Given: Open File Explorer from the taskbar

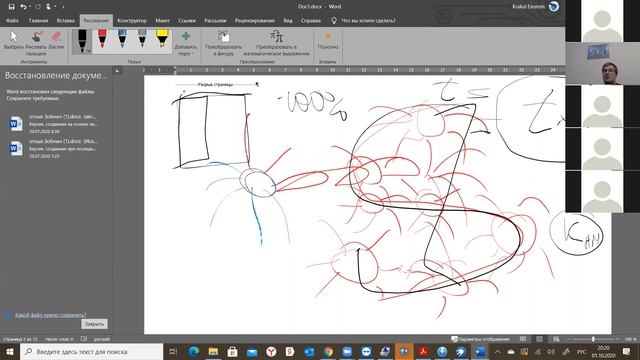Looking at the screenshot, I should (x=213, y=351).
